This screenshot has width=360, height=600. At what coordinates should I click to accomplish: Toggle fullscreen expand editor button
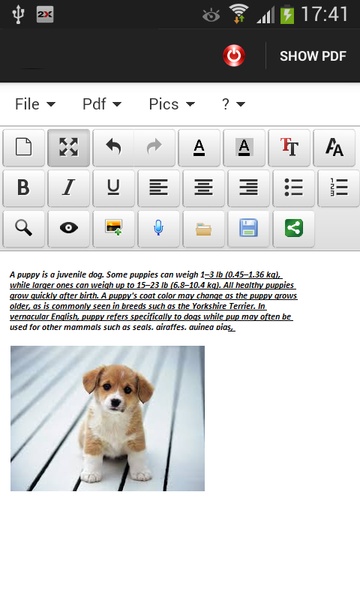click(x=68, y=148)
